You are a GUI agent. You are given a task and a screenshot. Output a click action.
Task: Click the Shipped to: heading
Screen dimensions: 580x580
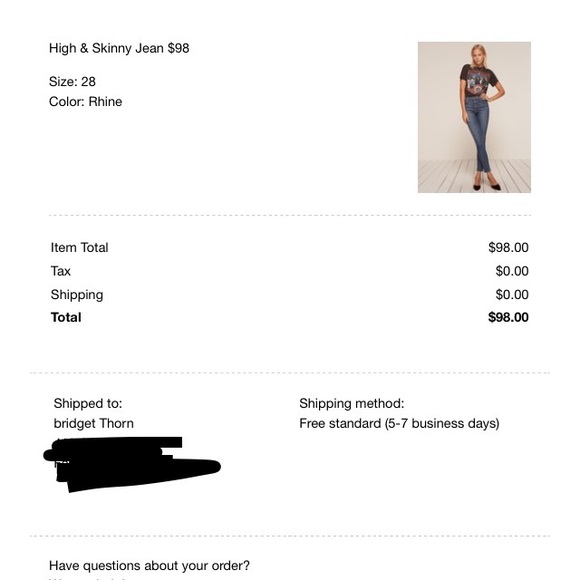coord(88,403)
